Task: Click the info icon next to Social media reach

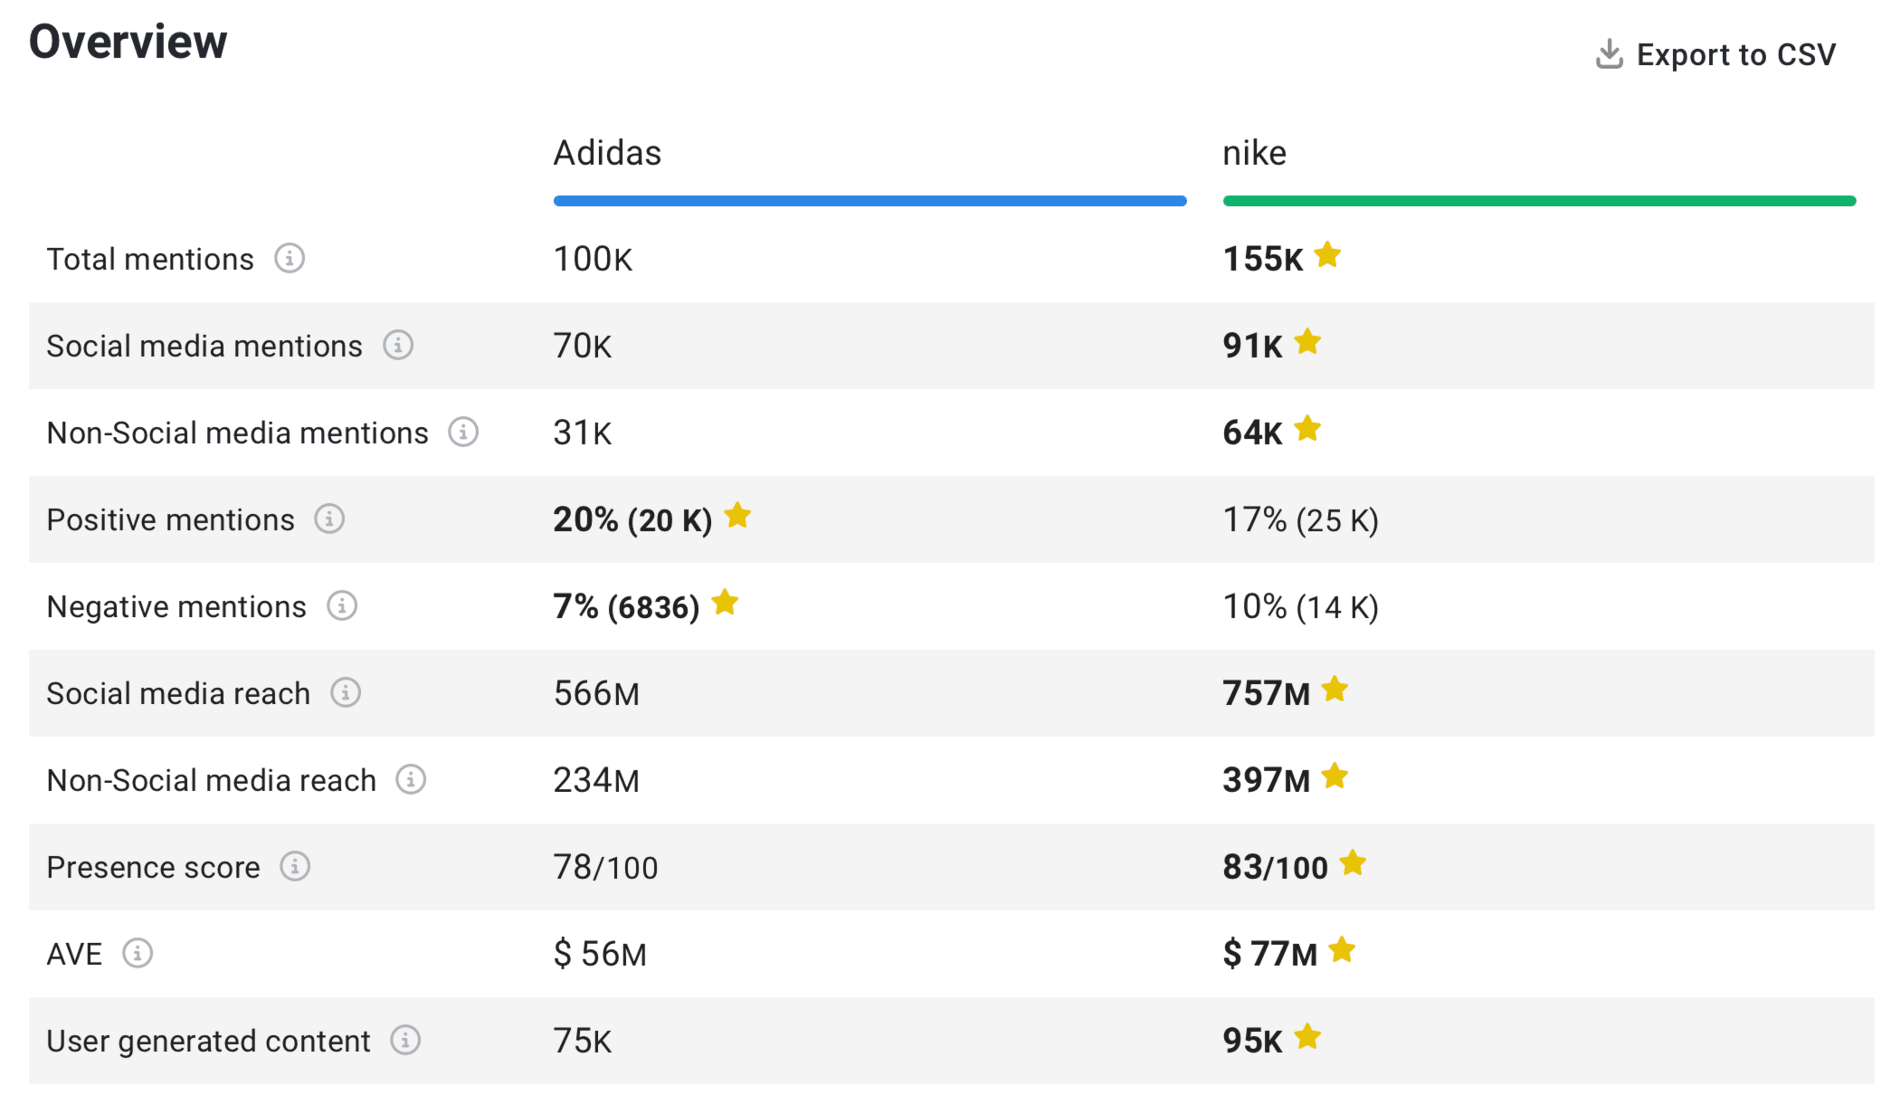Action: (x=346, y=693)
